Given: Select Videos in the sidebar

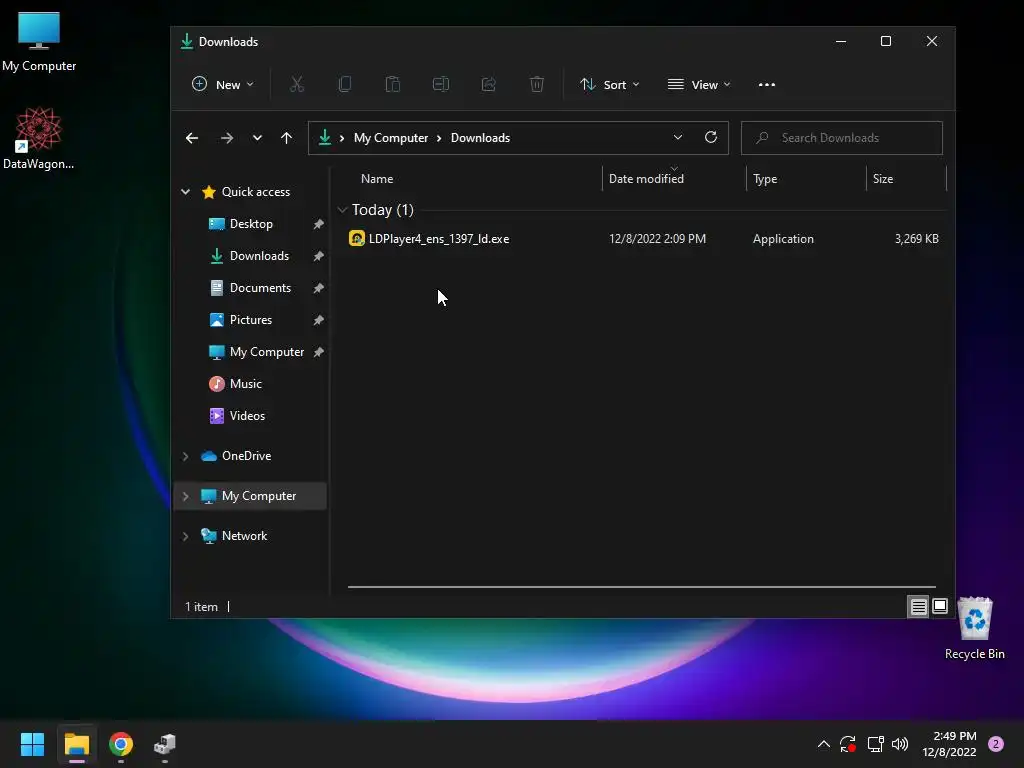Looking at the screenshot, I should coord(247,416).
